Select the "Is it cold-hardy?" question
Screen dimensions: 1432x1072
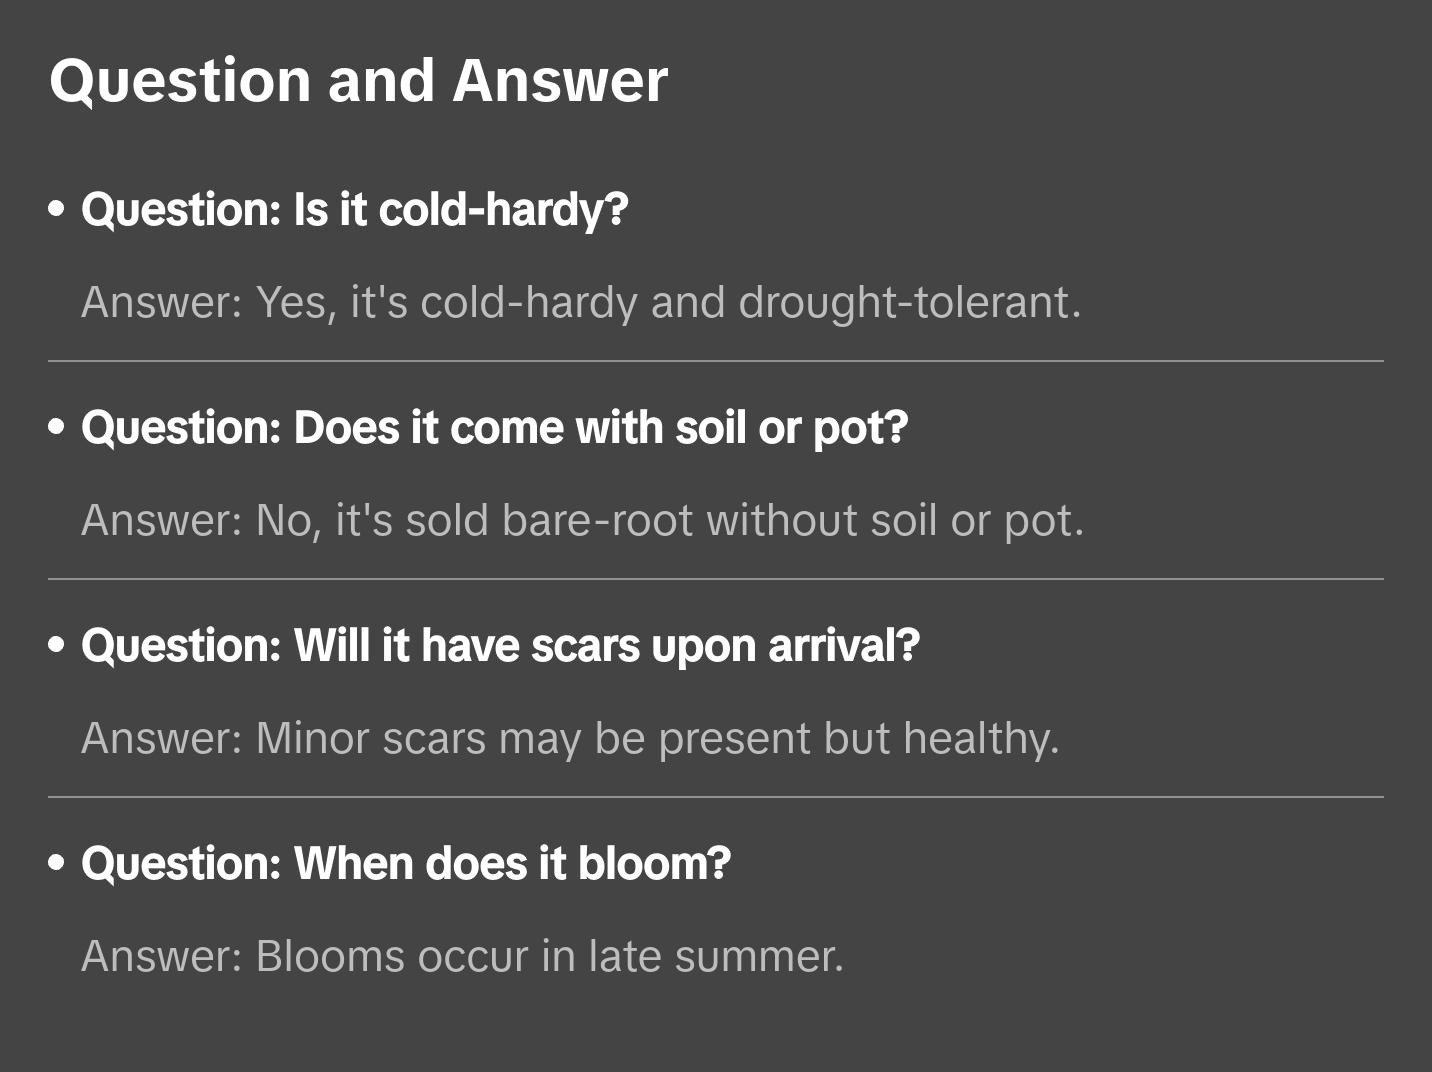point(355,210)
